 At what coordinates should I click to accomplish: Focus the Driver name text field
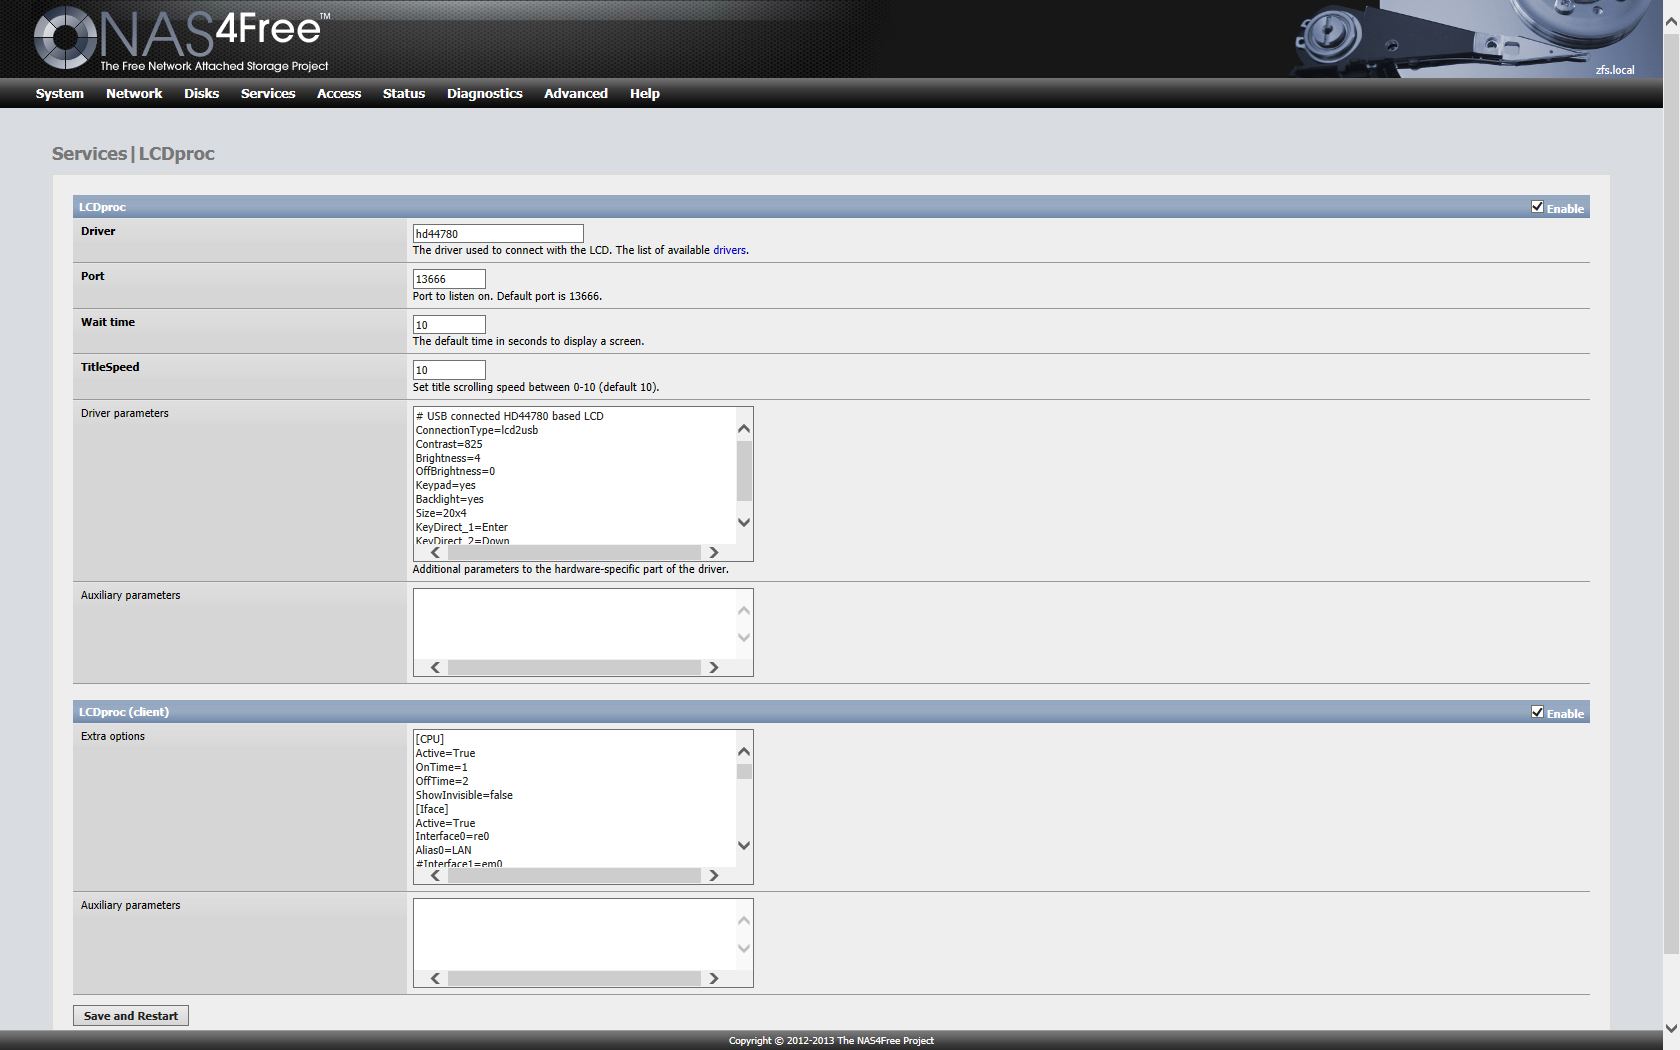click(x=497, y=234)
